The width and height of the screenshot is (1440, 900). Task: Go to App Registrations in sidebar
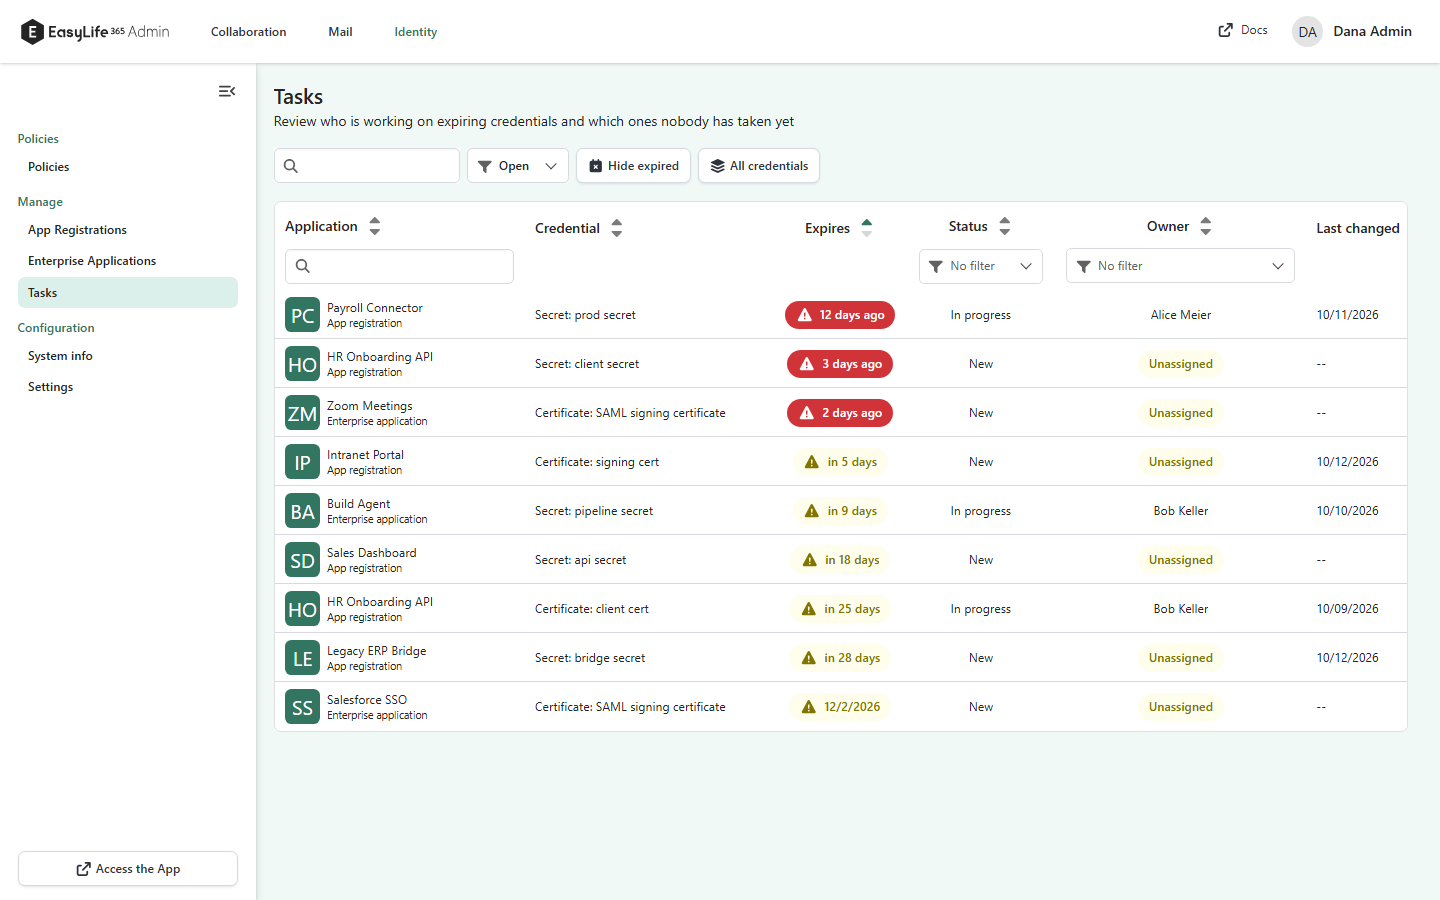pyautogui.click(x=128, y=230)
